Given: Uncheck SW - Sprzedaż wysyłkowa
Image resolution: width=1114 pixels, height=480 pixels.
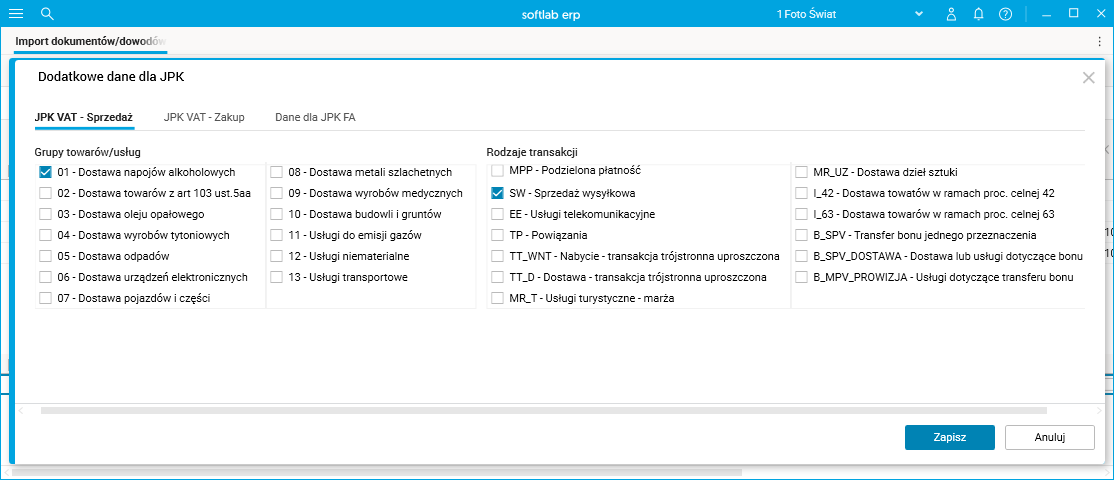Looking at the screenshot, I should click(497, 193).
